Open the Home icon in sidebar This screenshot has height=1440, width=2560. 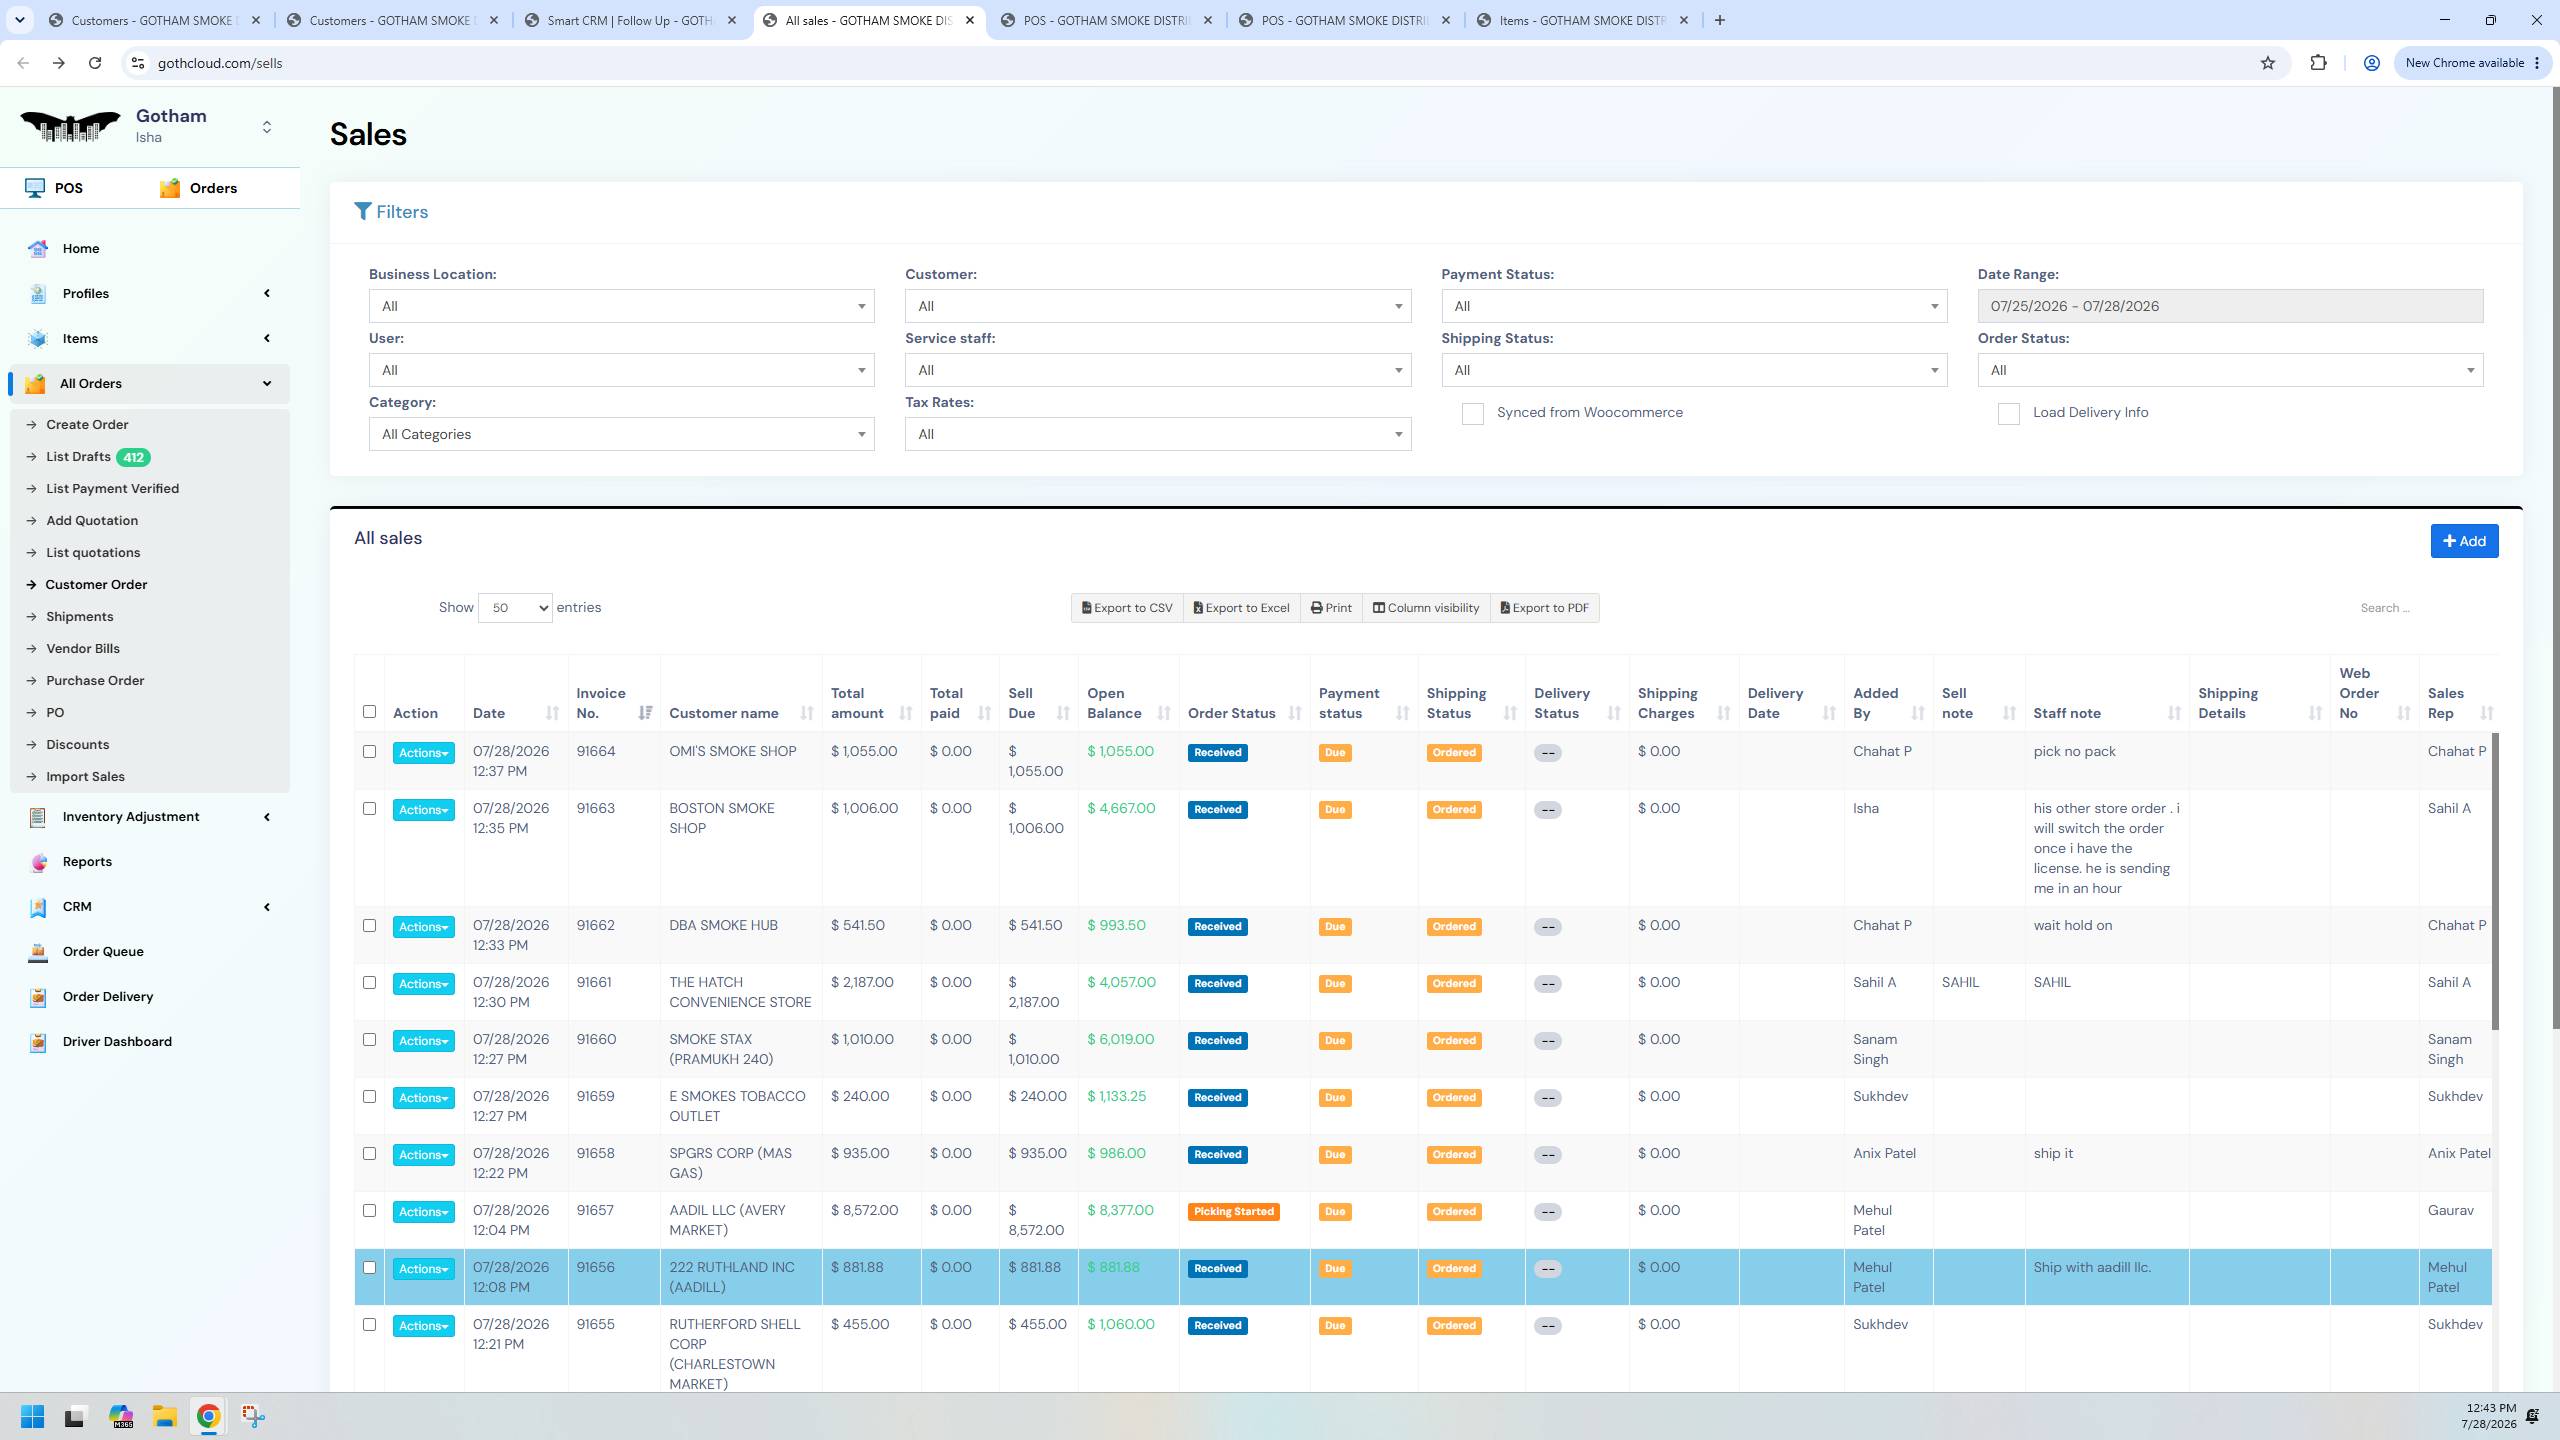(38, 249)
